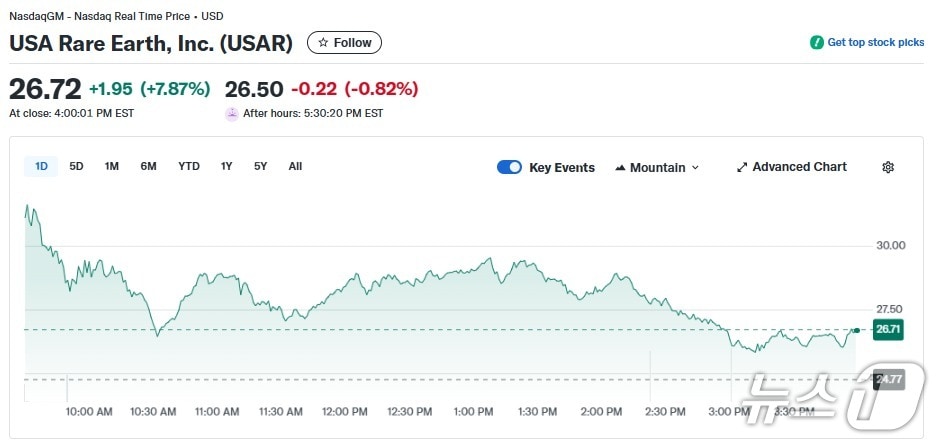Show the 6M price history
Image resolution: width=939 pixels, height=444 pixels.
click(148, 166)
